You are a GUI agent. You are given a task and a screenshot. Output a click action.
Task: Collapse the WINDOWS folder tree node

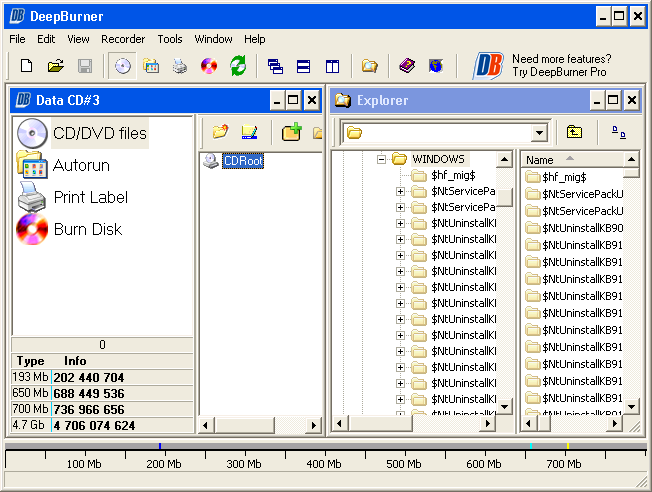click(381, 159)
